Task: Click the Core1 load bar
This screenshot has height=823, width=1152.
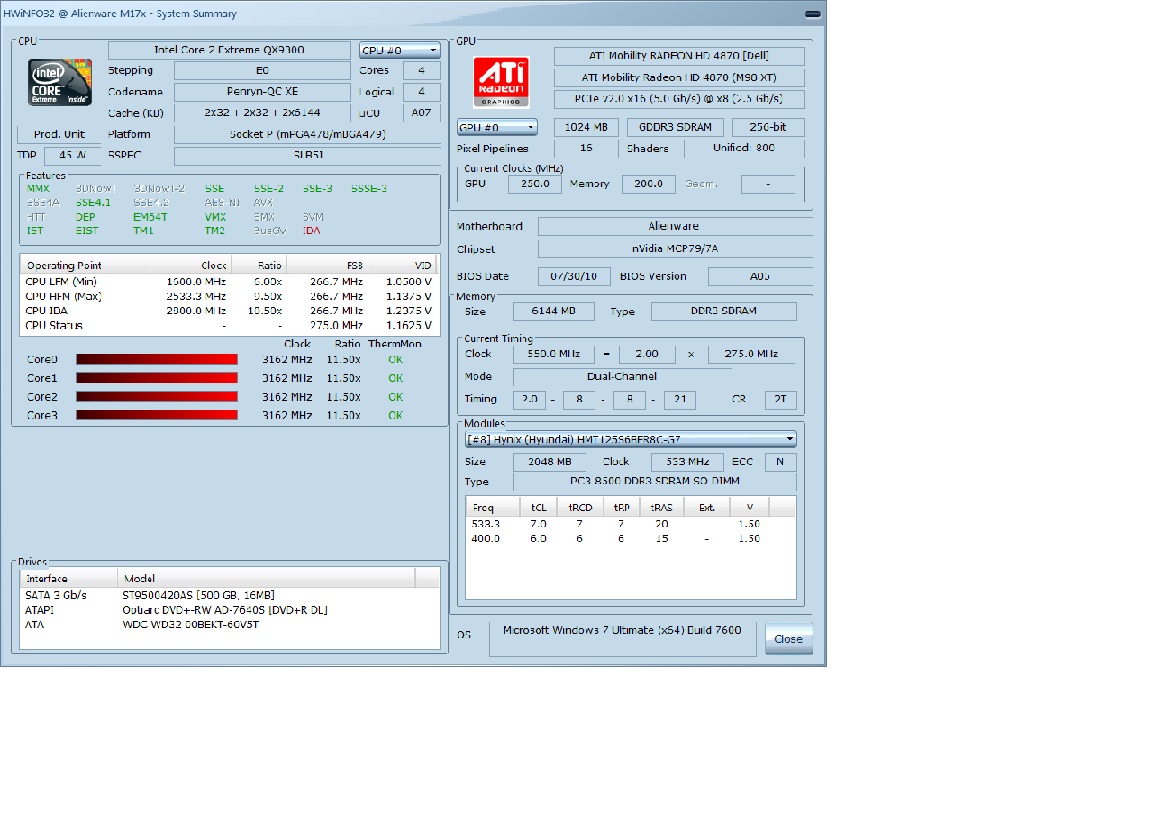Action: pyautogui.click(x=157, y=378)
